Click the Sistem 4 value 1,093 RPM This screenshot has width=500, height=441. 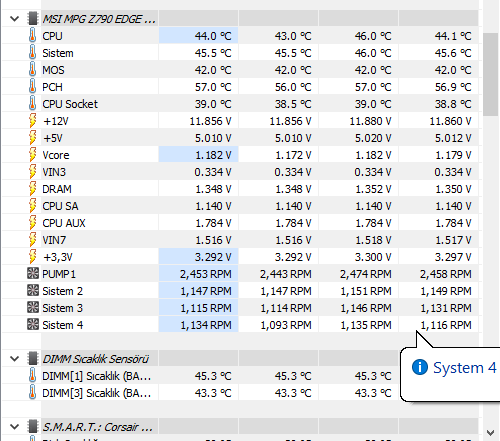286,325
